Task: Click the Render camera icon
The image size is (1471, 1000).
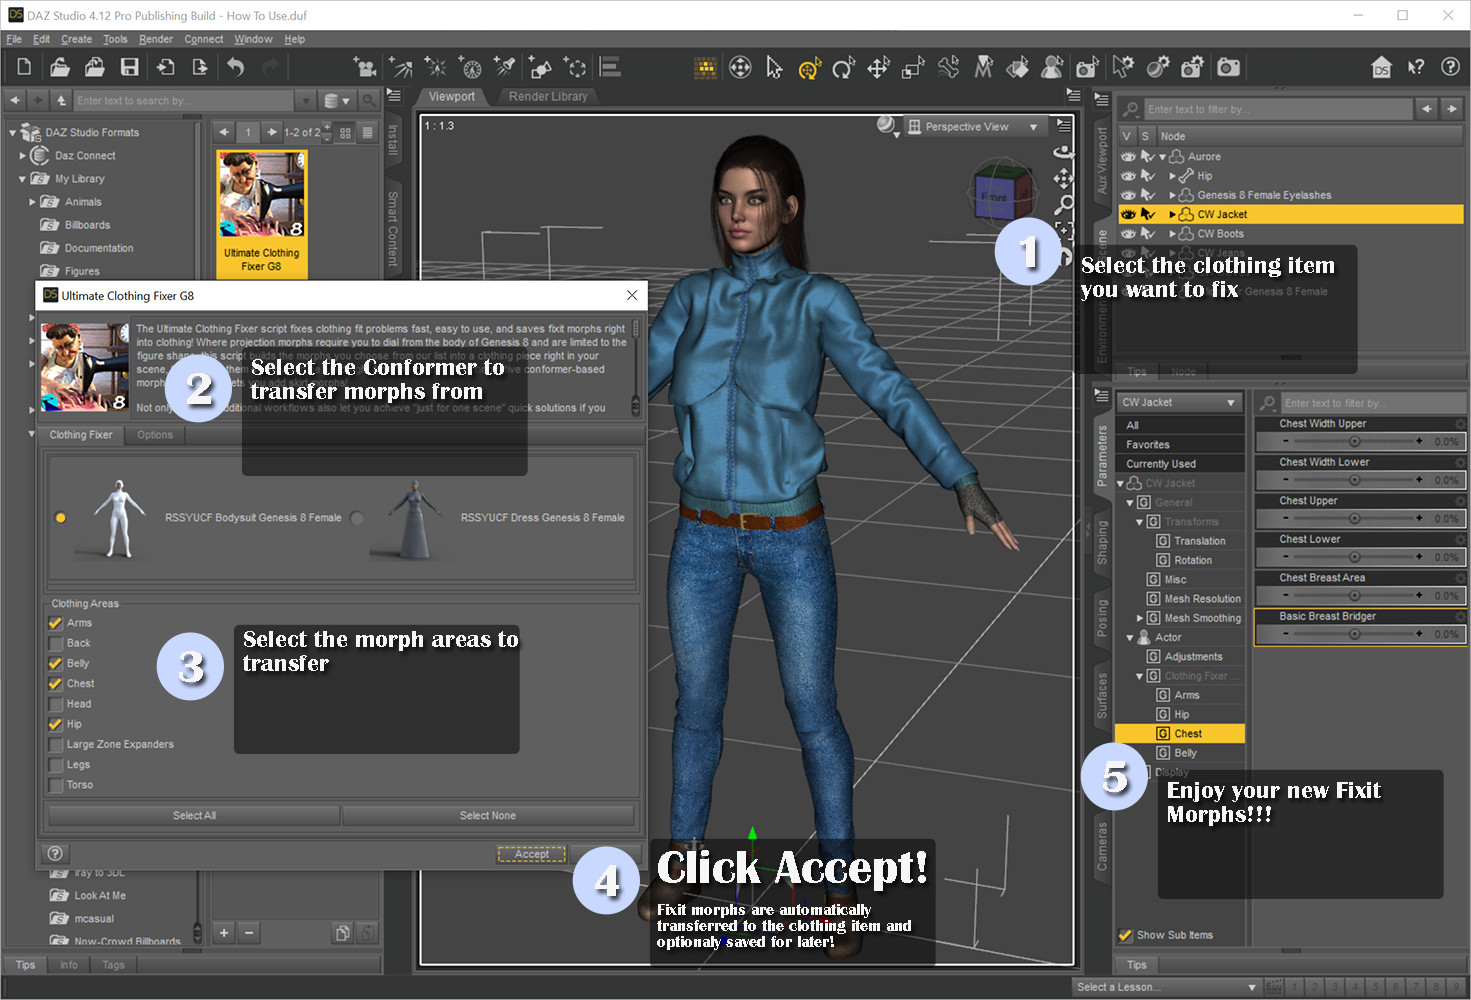Action: pyautogui.click(x=1228, y=67)
